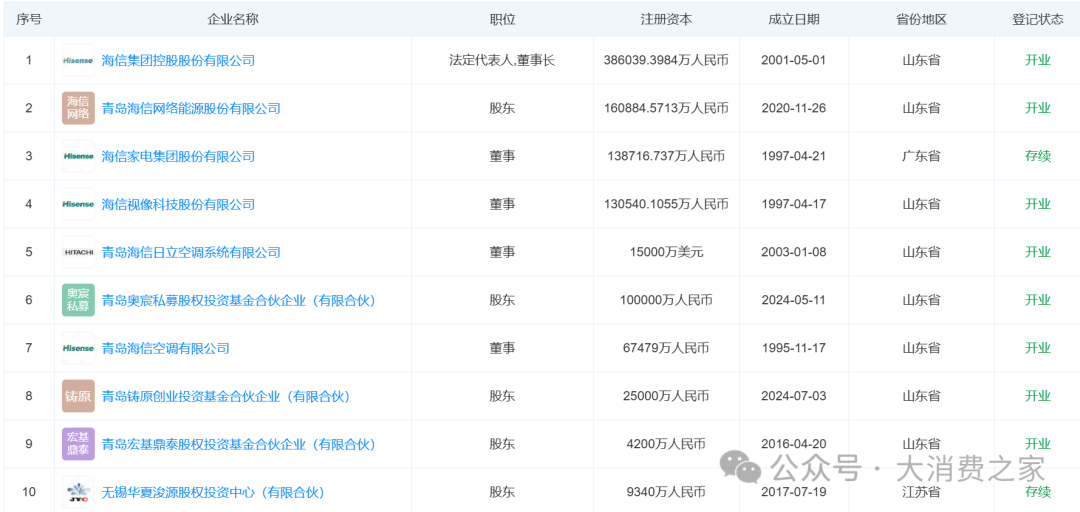Click 开业 status for 青岛海信日立空调
1080x512 pixels.
pos(1037,252)
